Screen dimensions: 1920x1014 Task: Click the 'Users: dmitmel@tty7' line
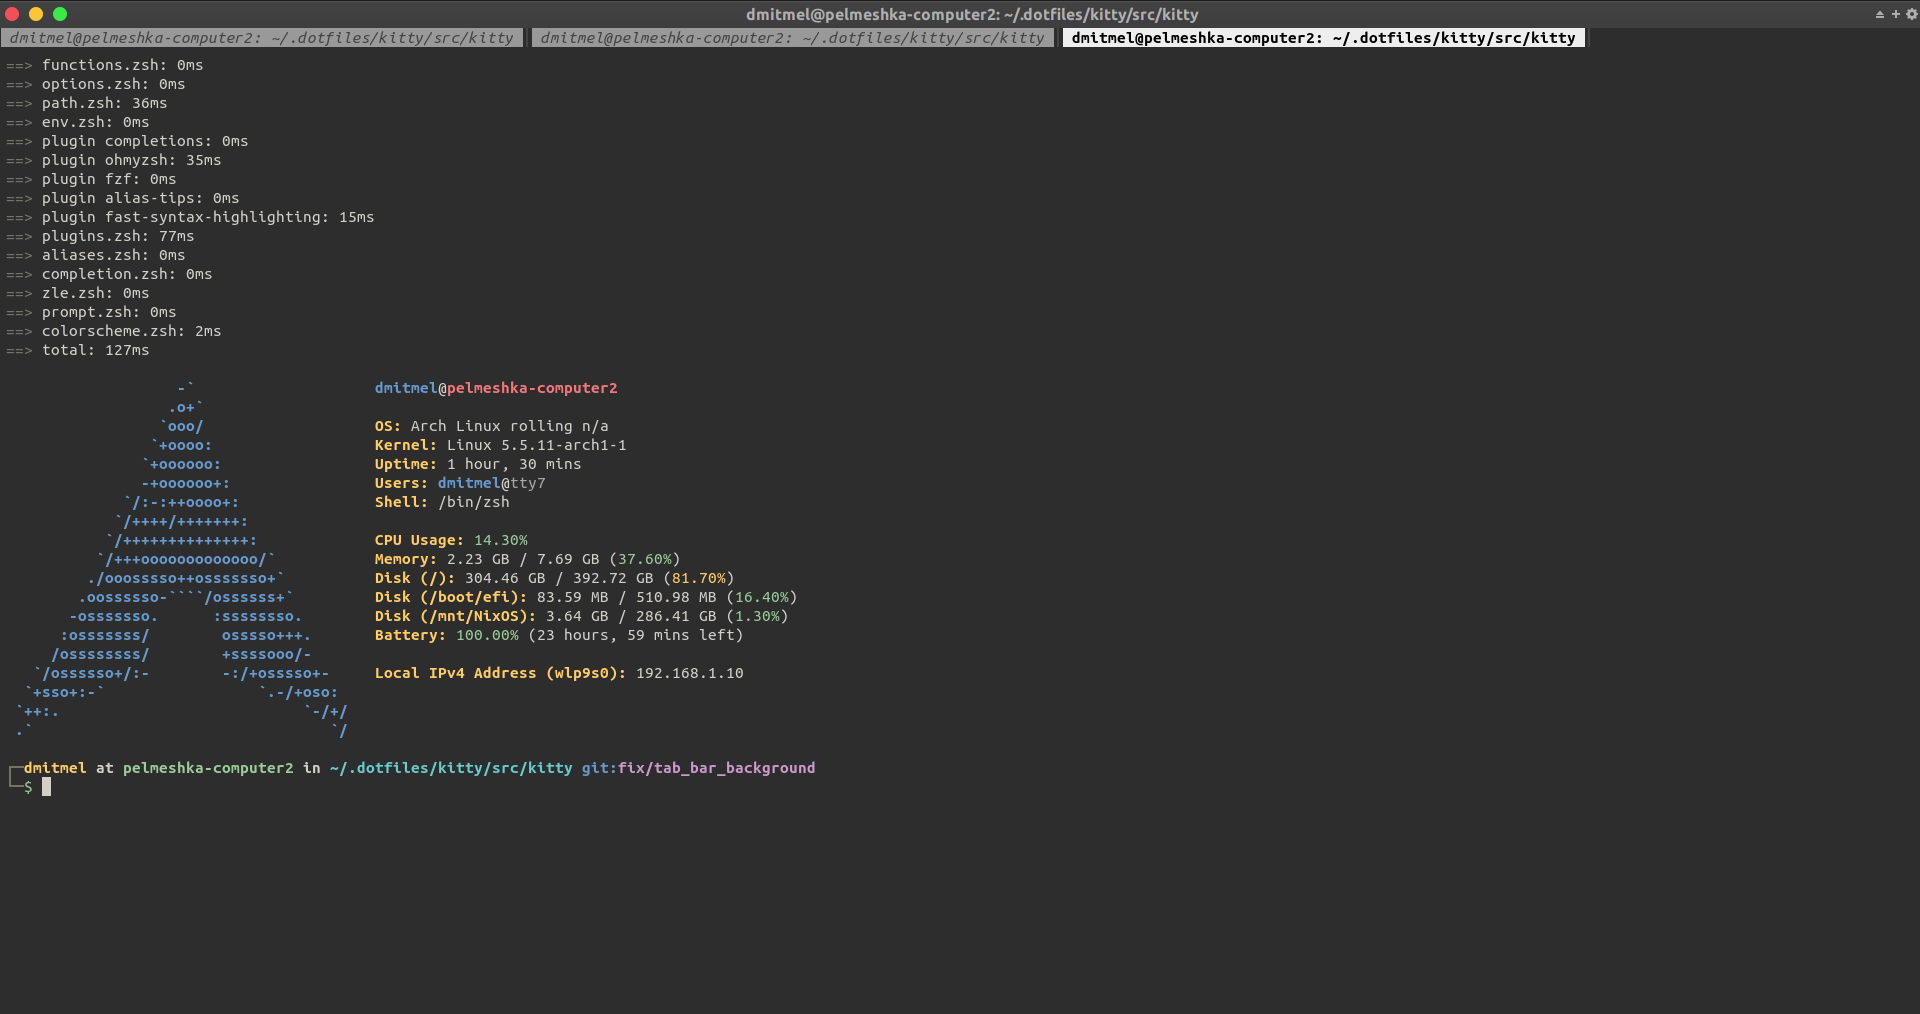tap(460, 483)
